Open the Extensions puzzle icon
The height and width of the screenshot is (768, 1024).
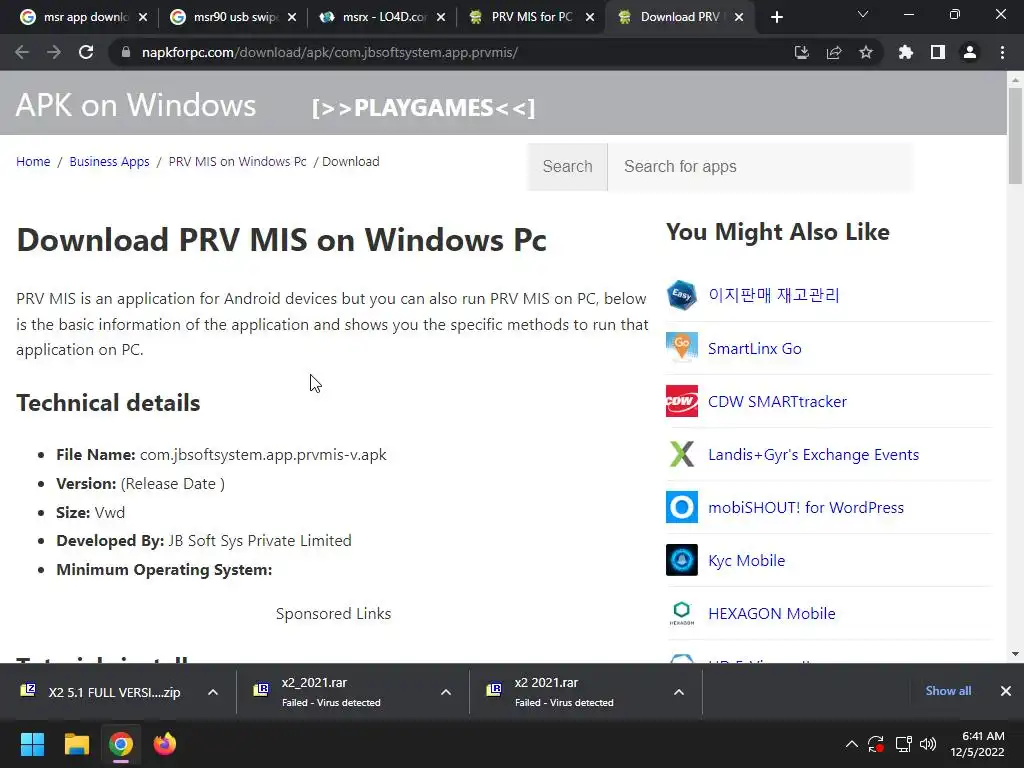point(906,52)
